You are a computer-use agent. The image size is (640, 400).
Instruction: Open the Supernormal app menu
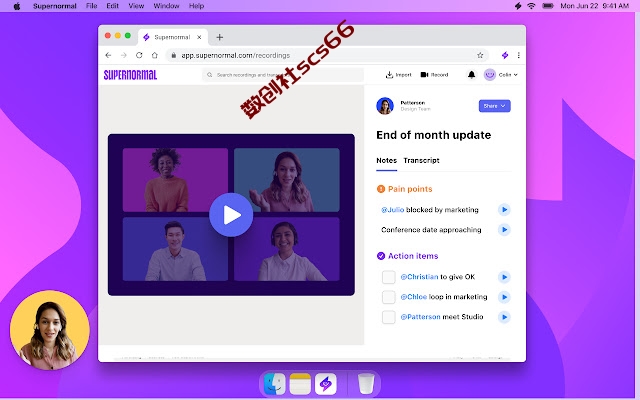55,6
